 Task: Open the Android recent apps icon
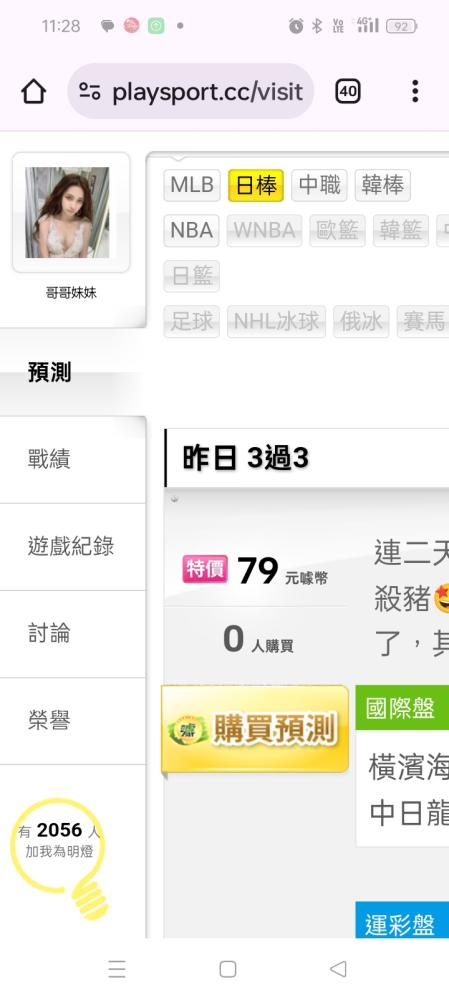(x=117, y=969)
